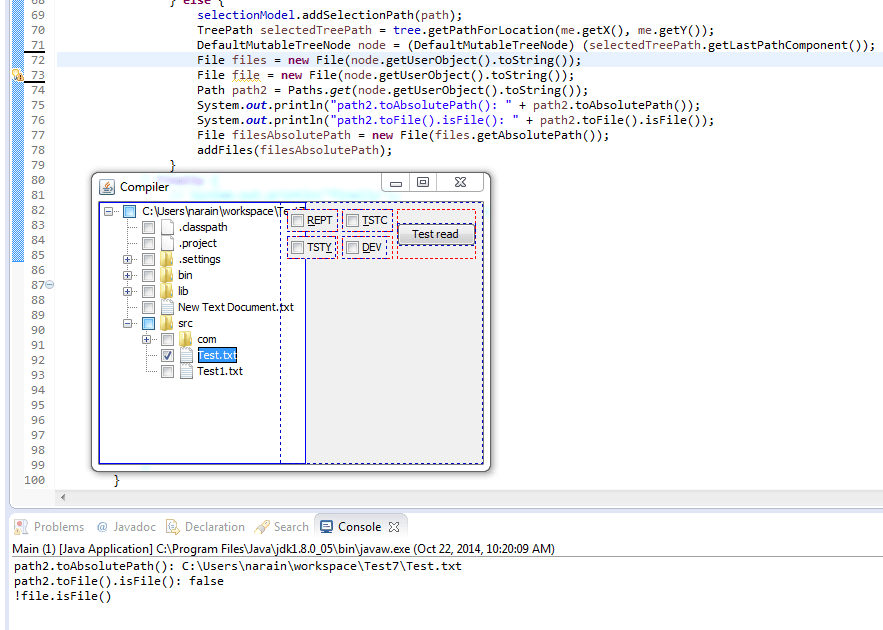Expand the com folder node

coord(146,339)
